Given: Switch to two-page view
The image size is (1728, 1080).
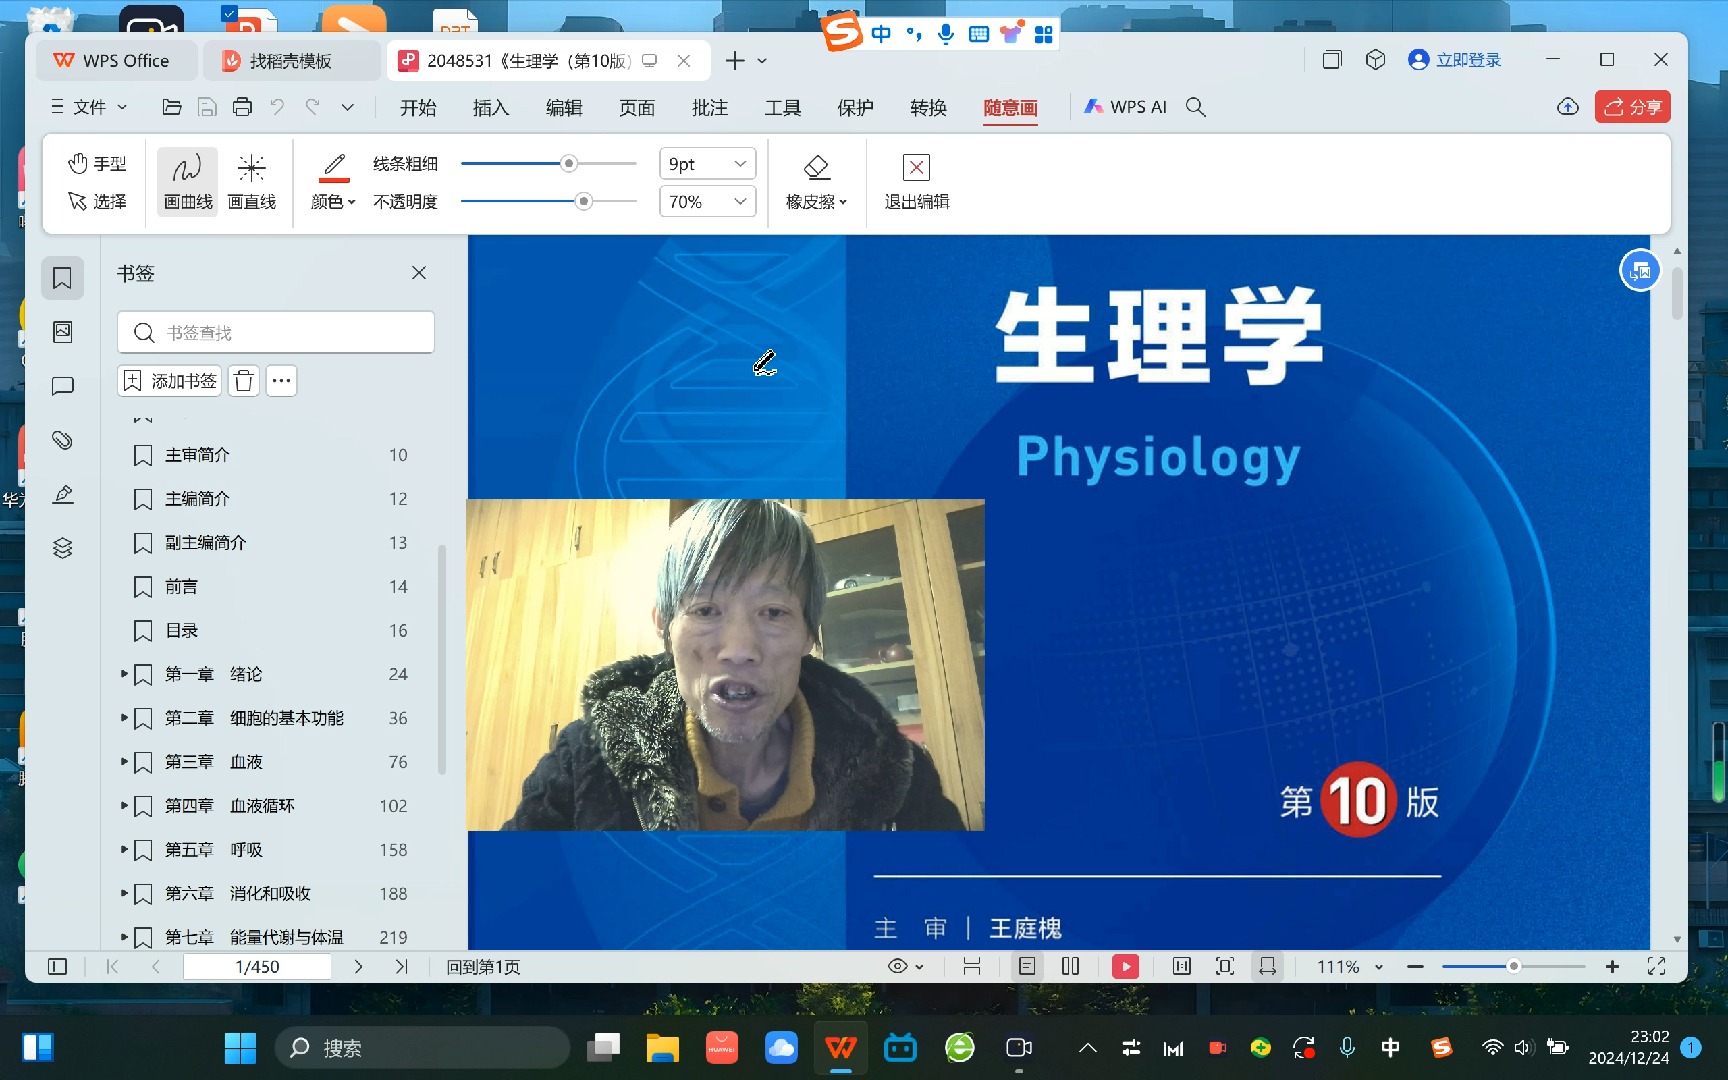Looking at the screenshot, I should coord(1070,967).
